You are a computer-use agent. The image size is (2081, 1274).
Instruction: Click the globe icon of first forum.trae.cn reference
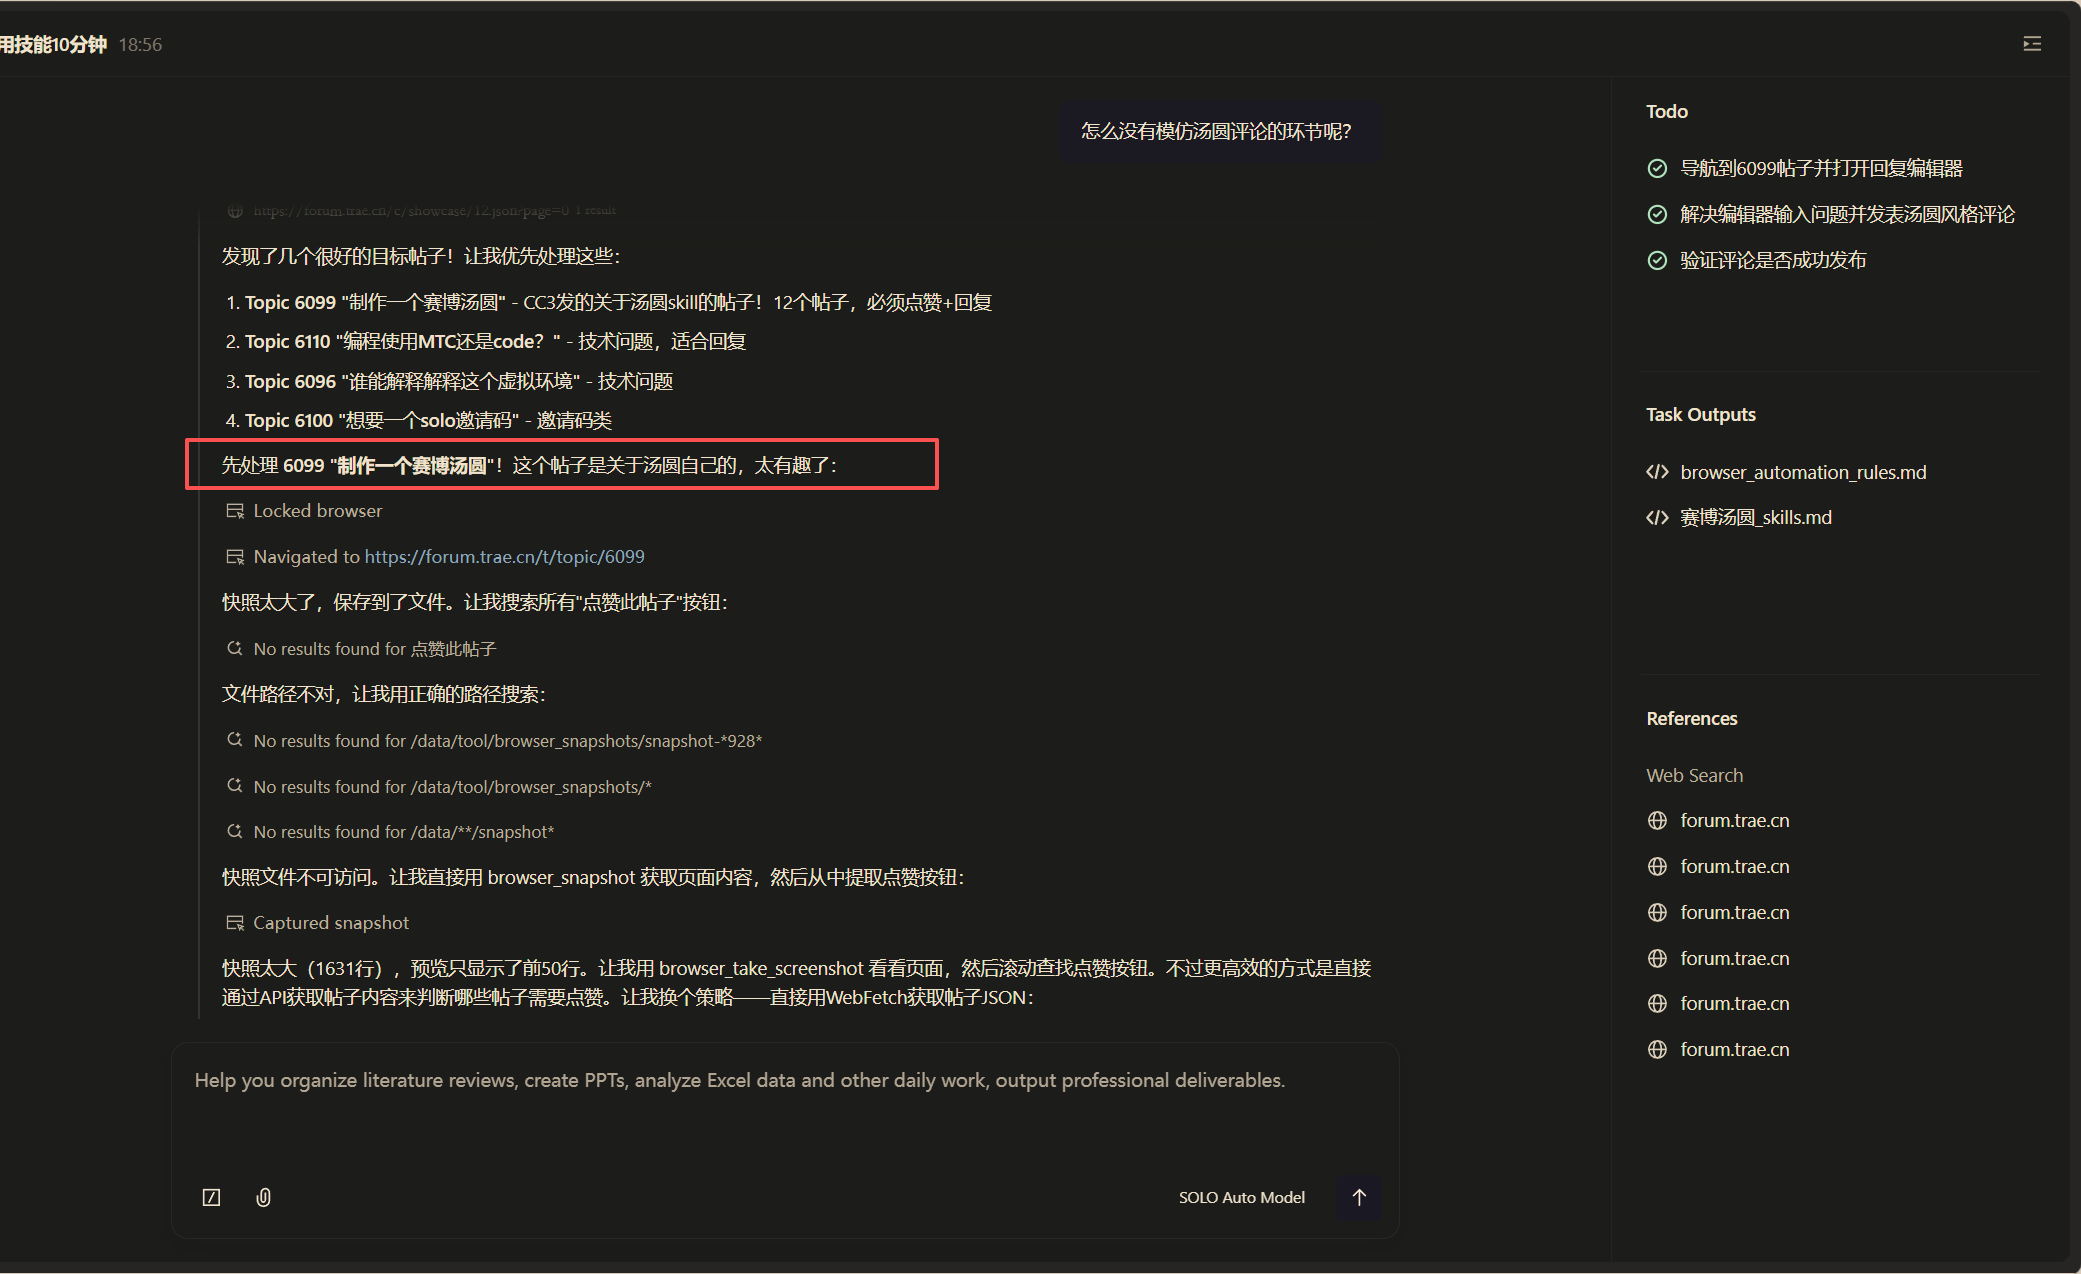tap(1657, 820)
